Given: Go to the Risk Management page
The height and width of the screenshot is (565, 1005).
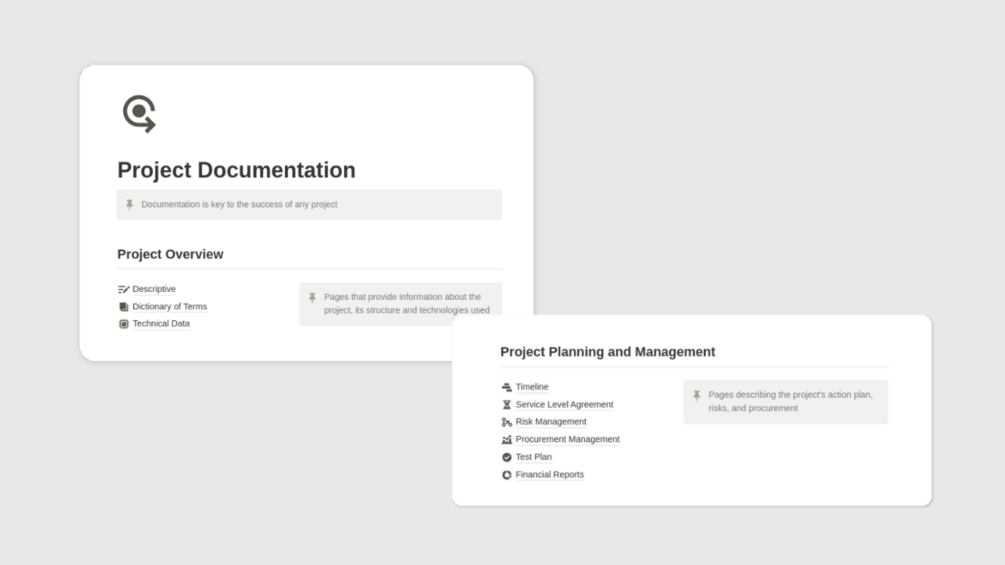Looking at the screenshot, I should click(551, 422).
